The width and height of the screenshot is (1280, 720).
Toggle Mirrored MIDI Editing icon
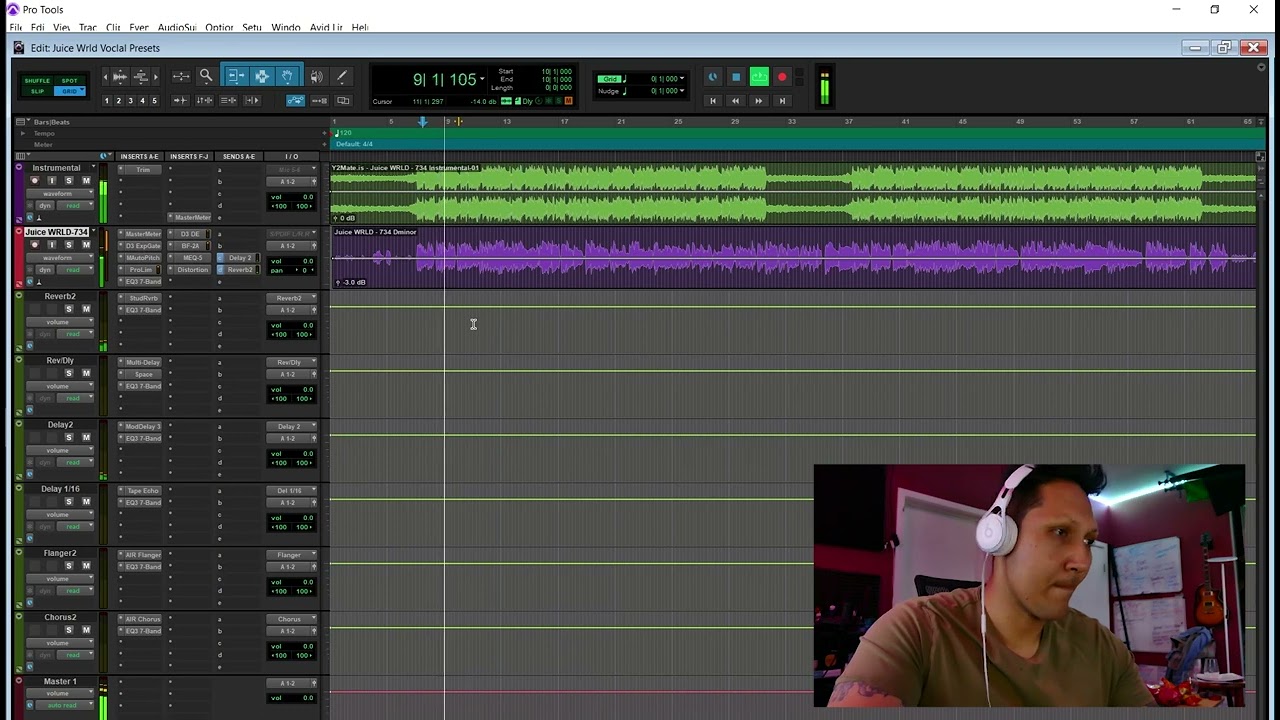320,101
